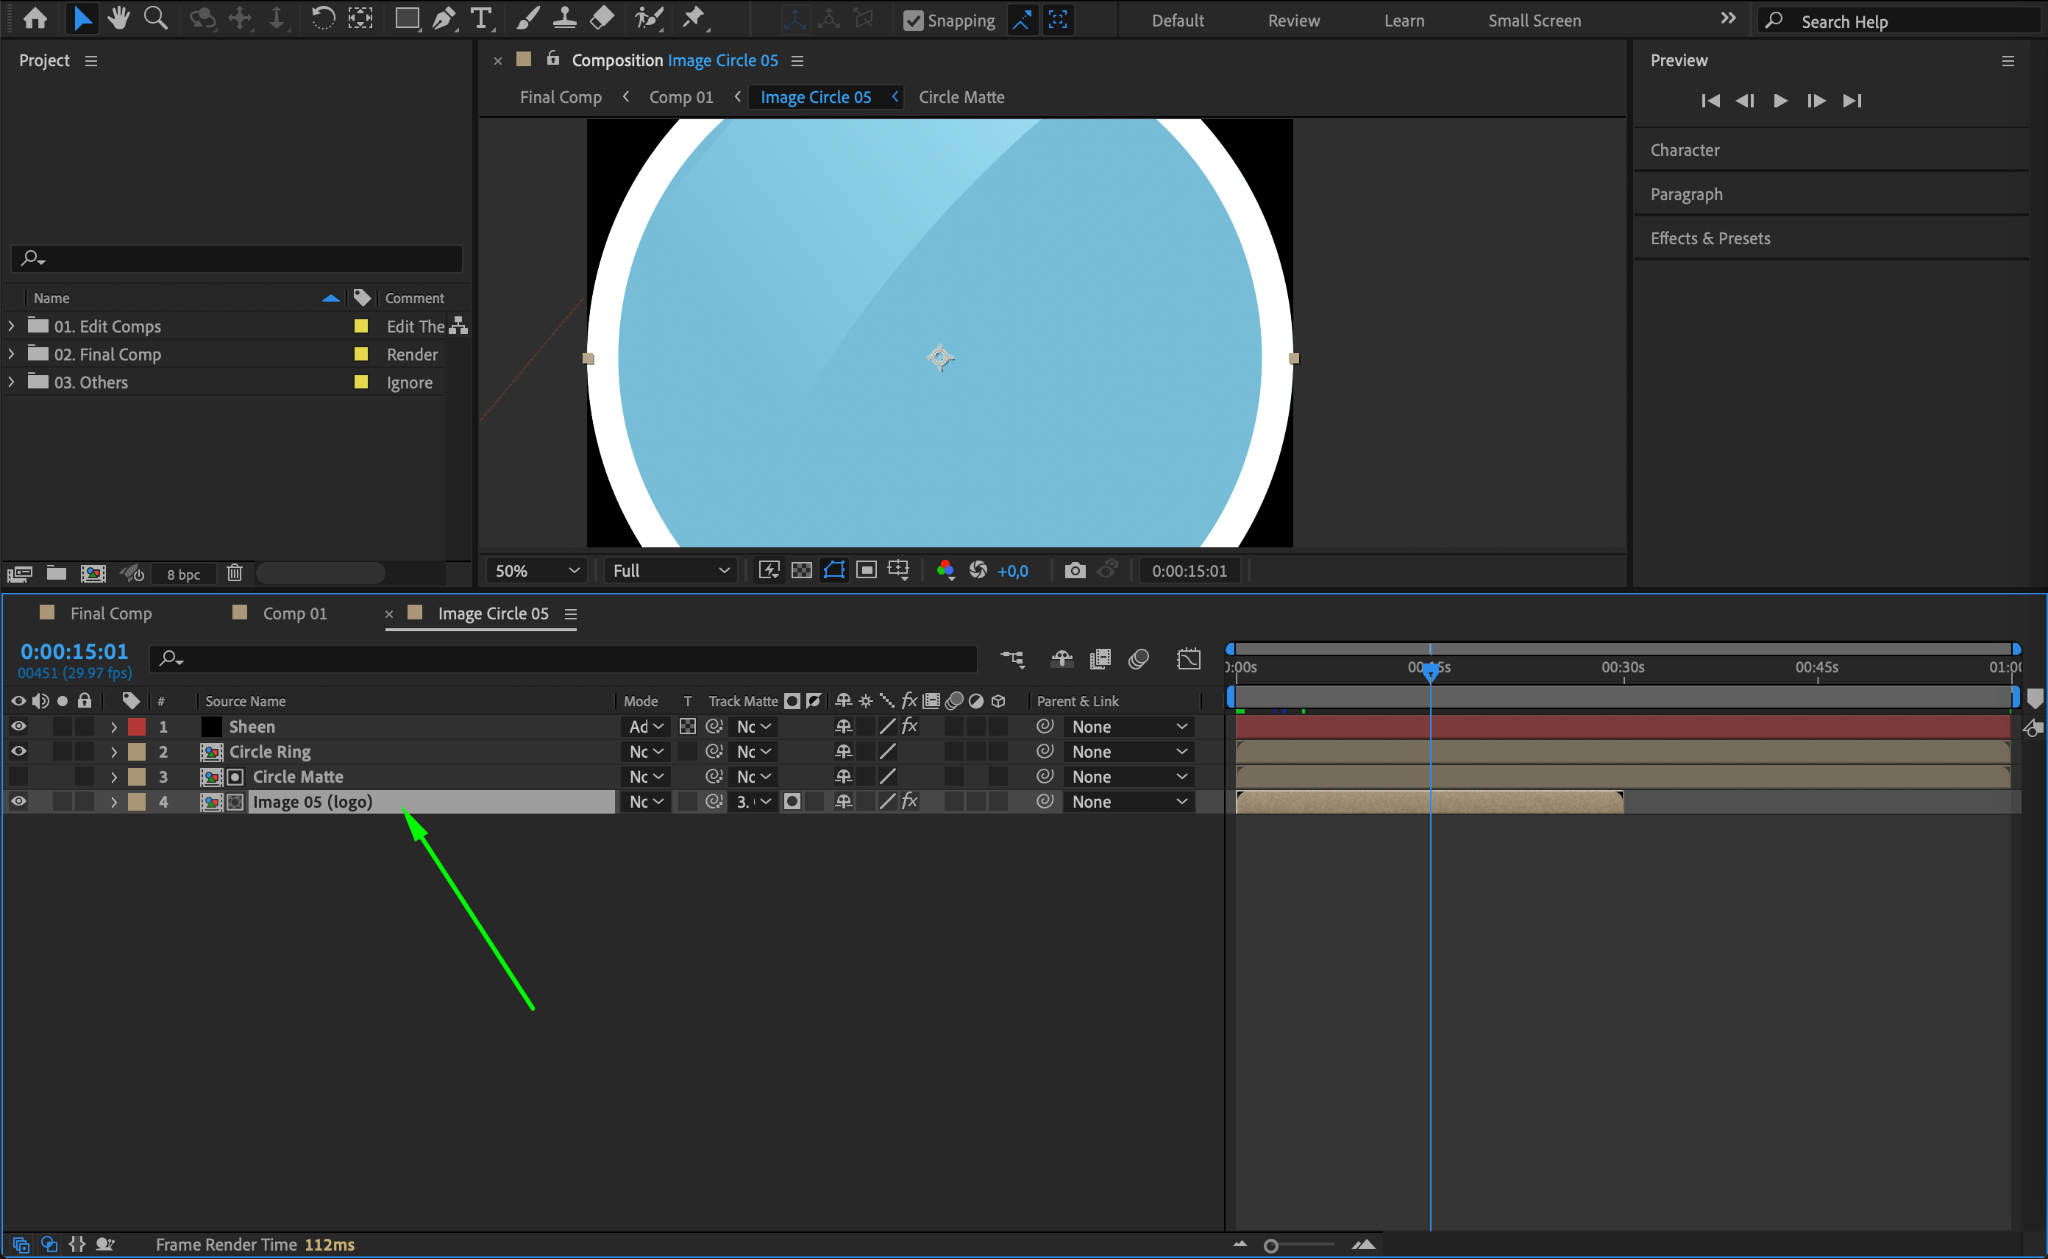Choose the Type tool
2048x1259 pixels.
[481, 18]
